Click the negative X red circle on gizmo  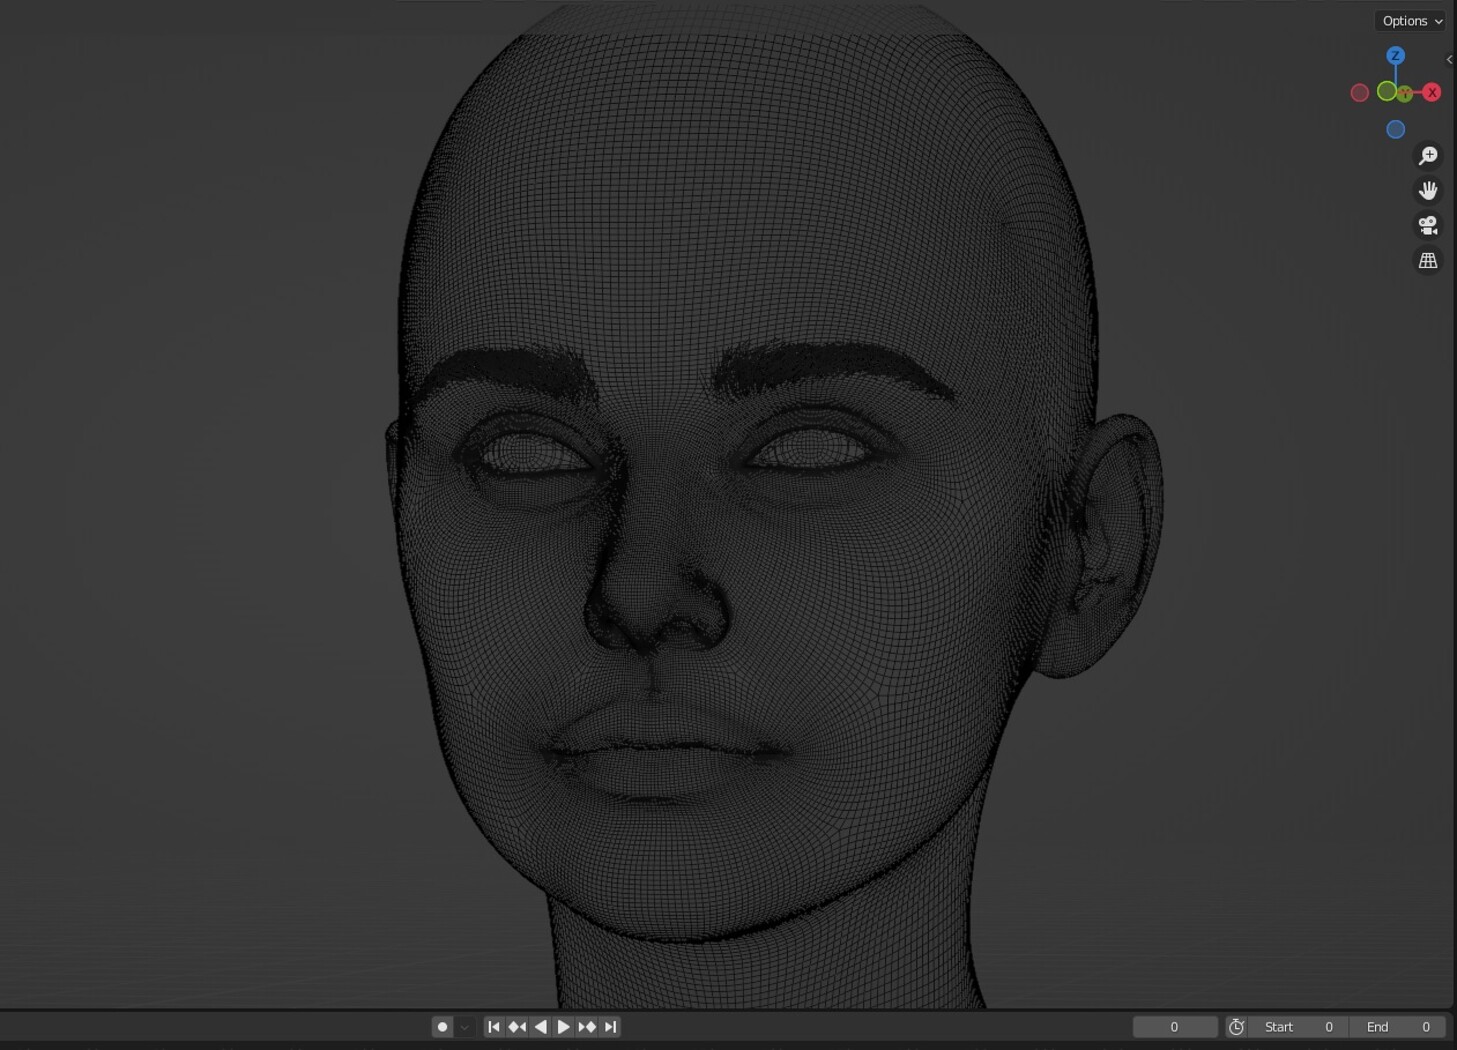(1359, 93)
